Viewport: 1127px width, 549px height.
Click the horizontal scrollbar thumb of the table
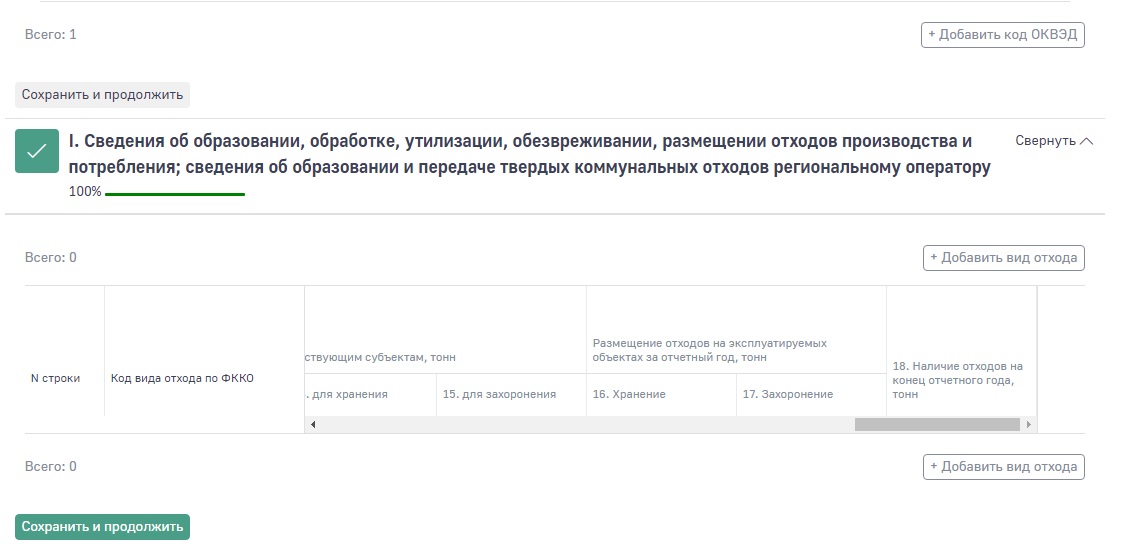click(x=936, y=425)
